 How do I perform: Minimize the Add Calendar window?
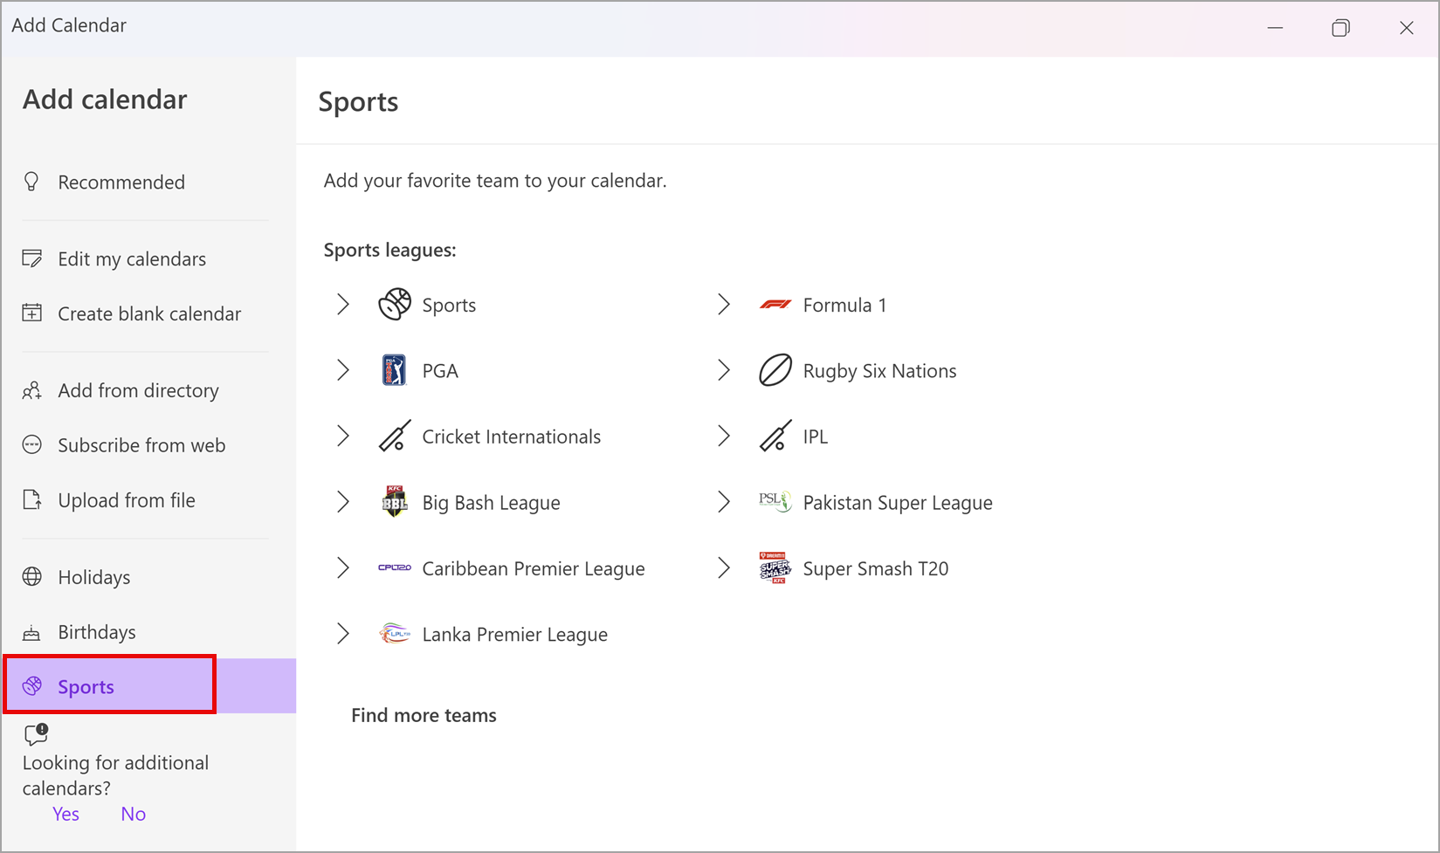pyautogui.click(x=1275, y=28)
